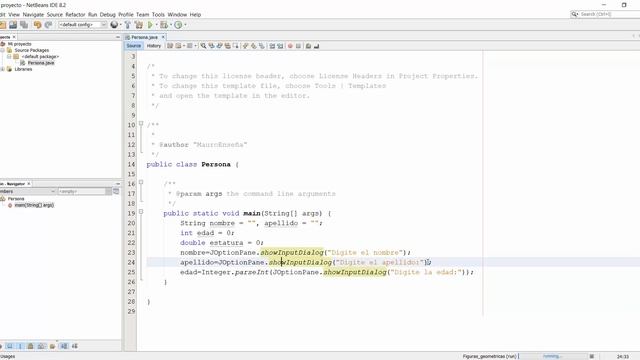Click the Profile Project clock icon
Image resolution: width=640 pixels, height=360 pixels.
click(178, 25)
